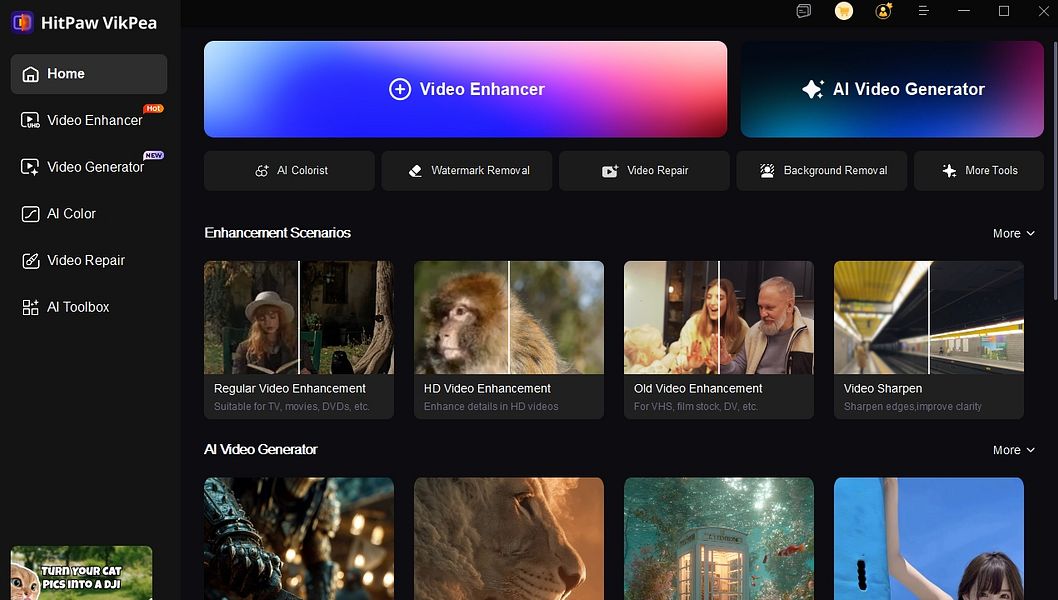
Task: Open AI Color from the sidebar
Action: [89, 214]
